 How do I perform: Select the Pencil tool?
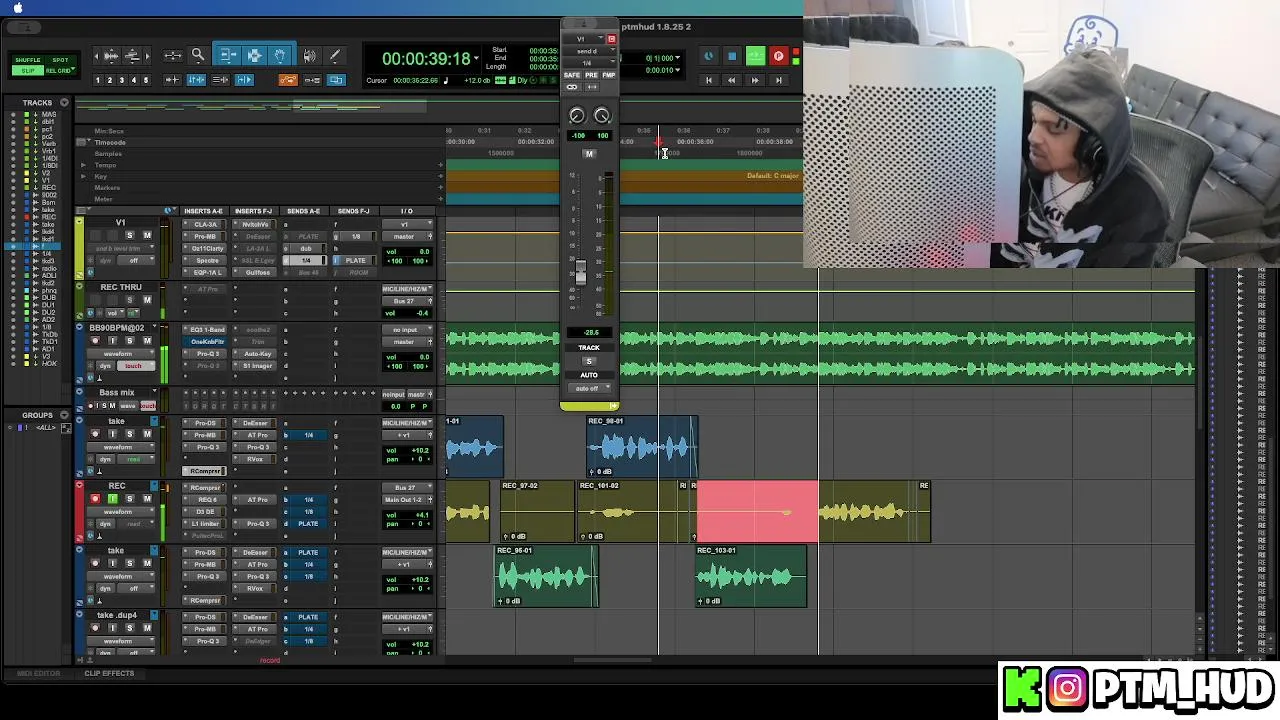point(335,56)
